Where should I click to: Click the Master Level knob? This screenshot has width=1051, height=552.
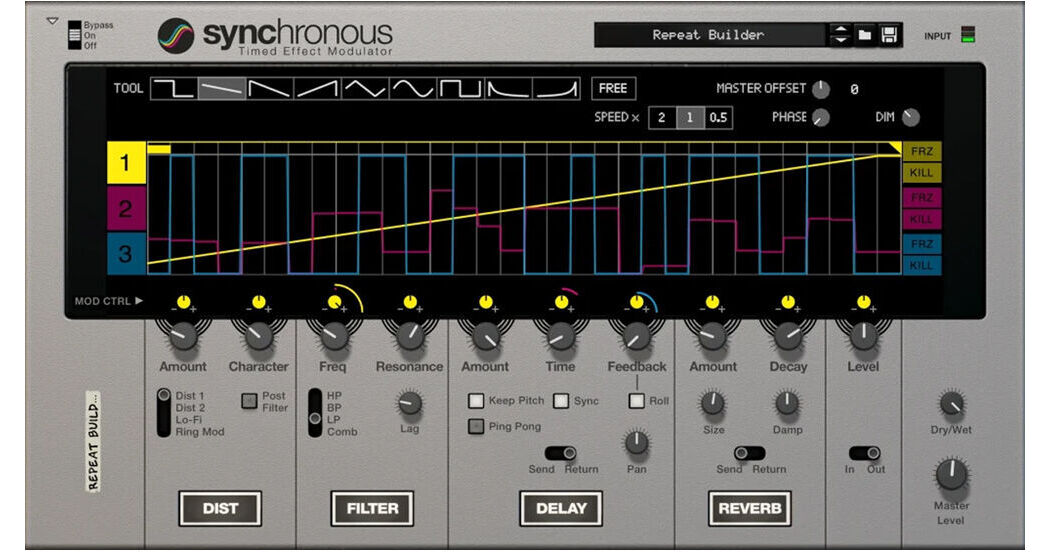click(x=951, y=474)
